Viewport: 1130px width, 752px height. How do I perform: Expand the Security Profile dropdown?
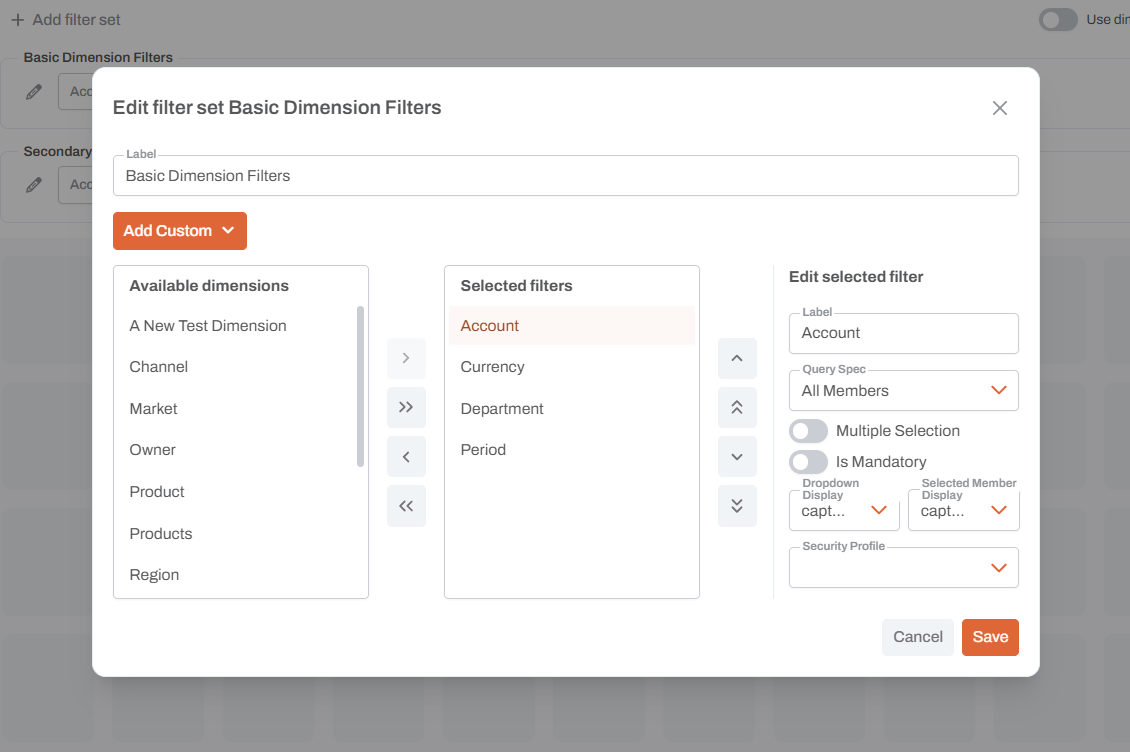[x=903, y=568]
